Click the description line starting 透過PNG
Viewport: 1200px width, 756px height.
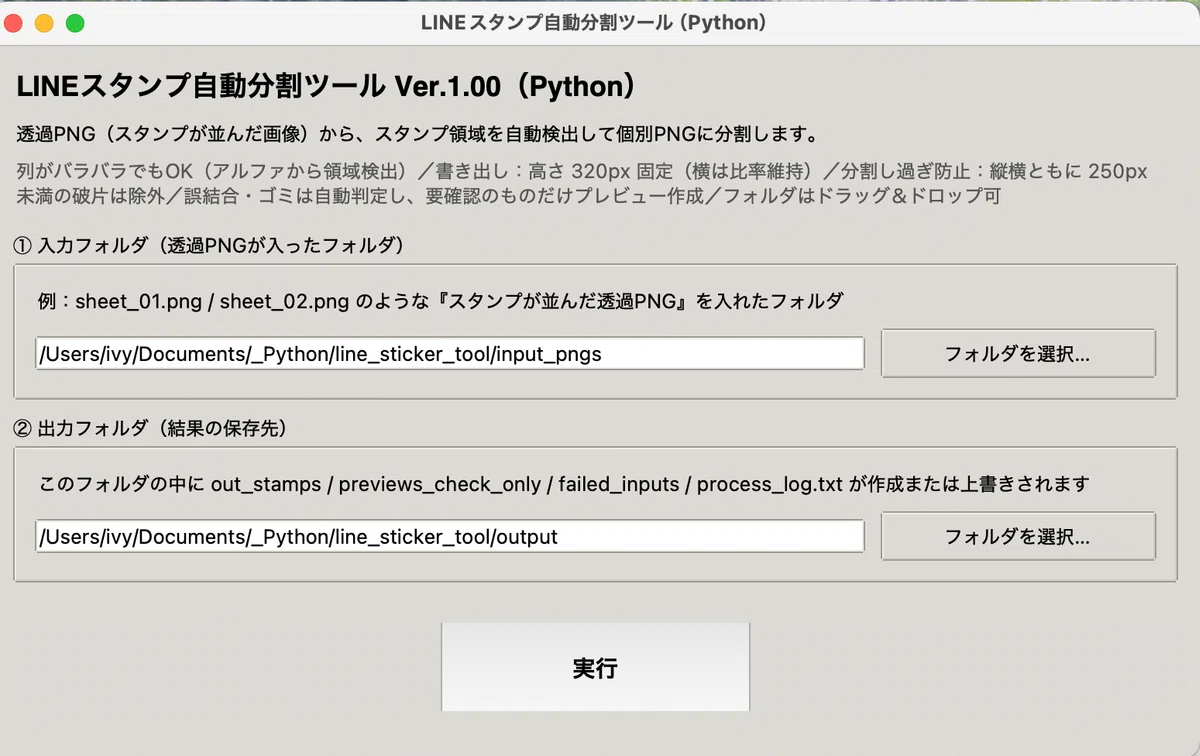coord(418,134)
